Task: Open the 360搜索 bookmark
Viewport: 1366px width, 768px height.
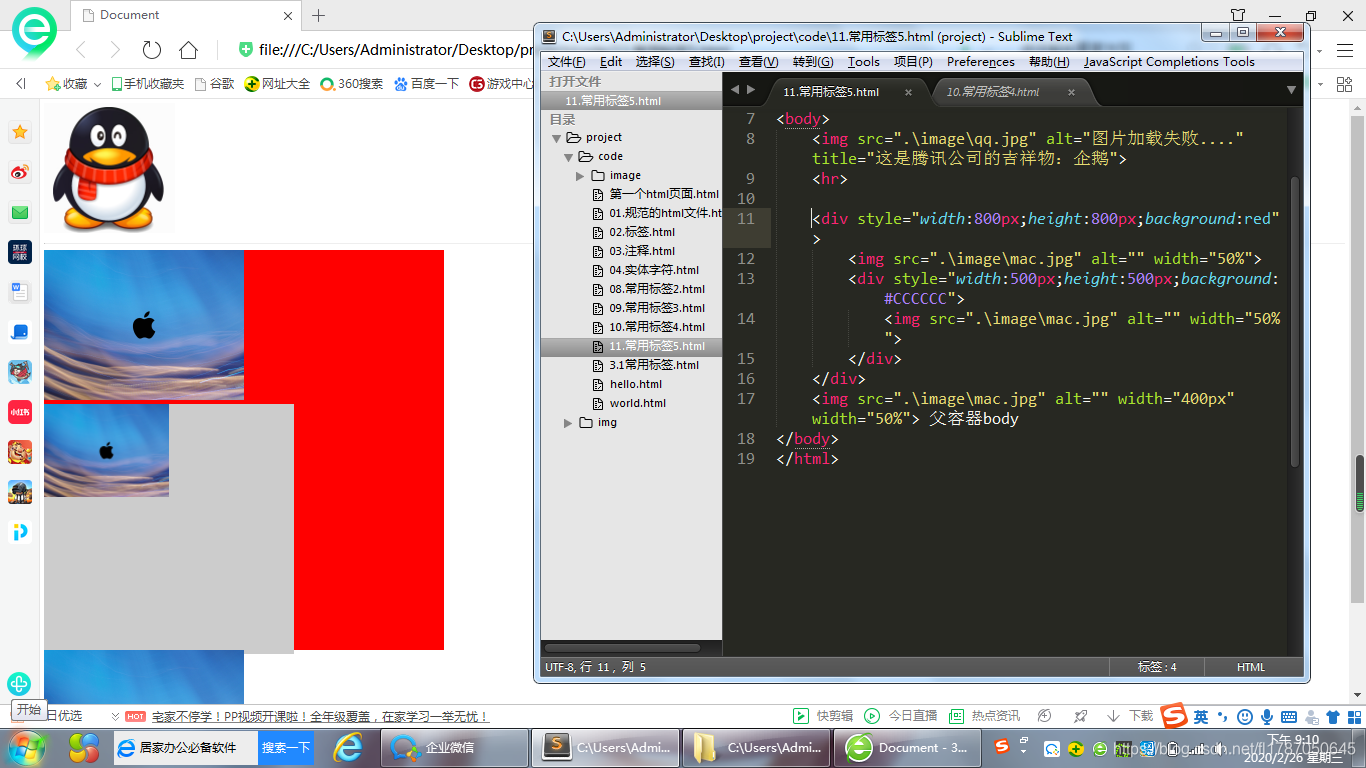Action: (351, 84)
